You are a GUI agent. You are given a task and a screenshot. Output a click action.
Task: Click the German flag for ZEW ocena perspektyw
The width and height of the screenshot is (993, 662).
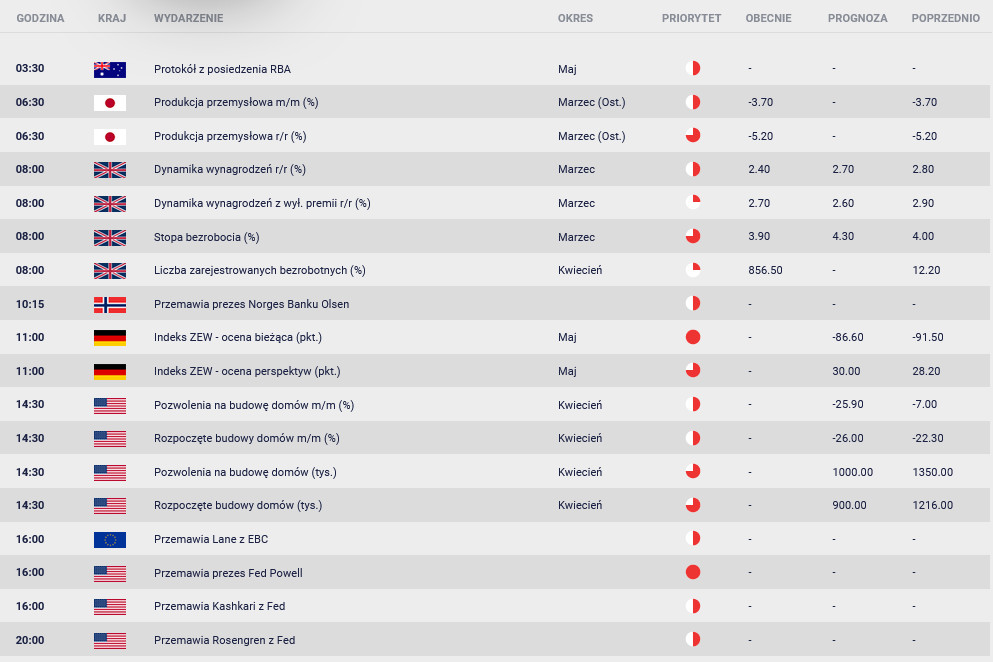point(110,372)
